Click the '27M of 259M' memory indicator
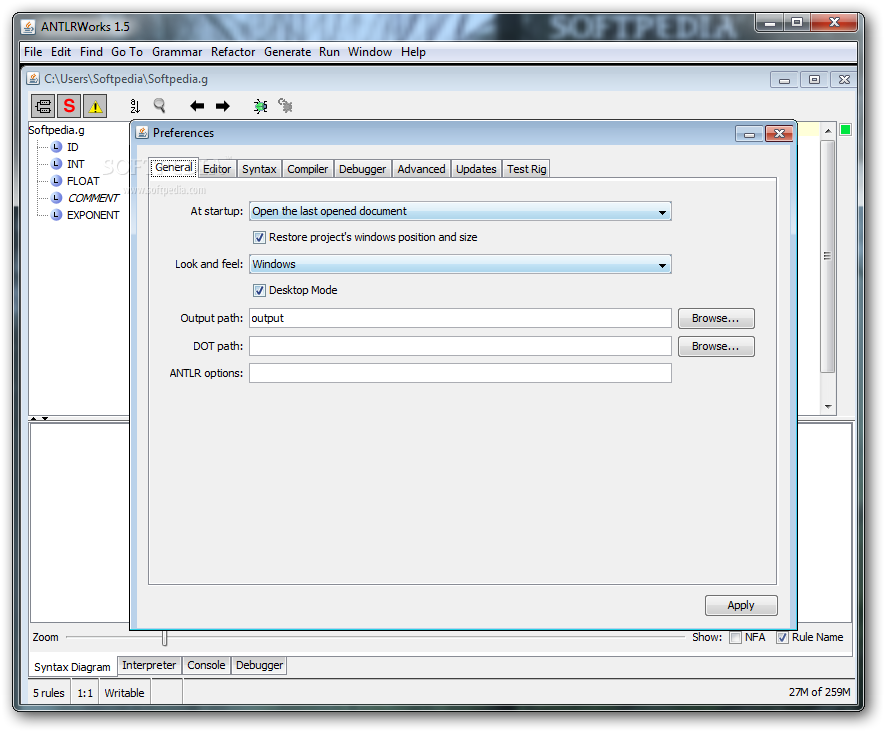 click(x=819, y=692)
